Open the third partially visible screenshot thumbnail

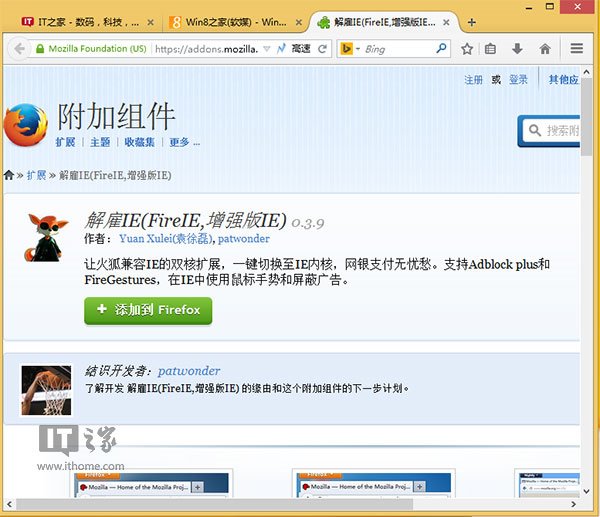pyautogui.click(x=548, y=484)
